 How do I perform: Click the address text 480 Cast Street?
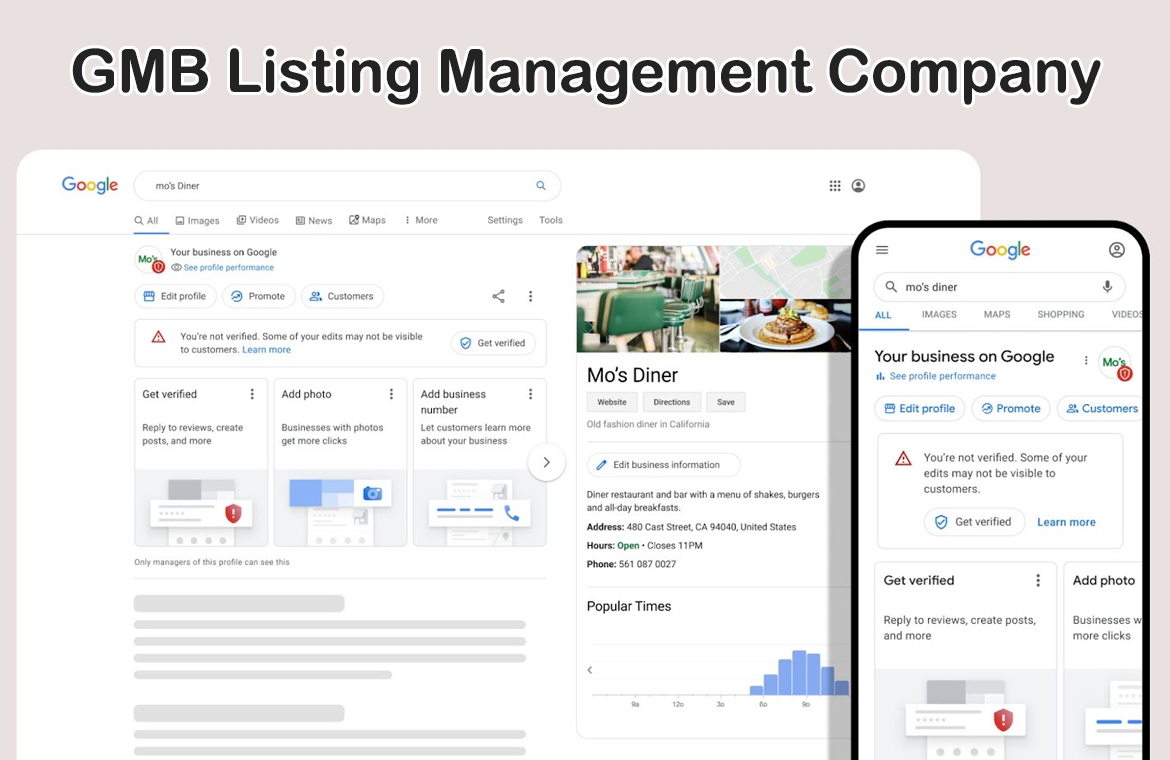point(711,527)
